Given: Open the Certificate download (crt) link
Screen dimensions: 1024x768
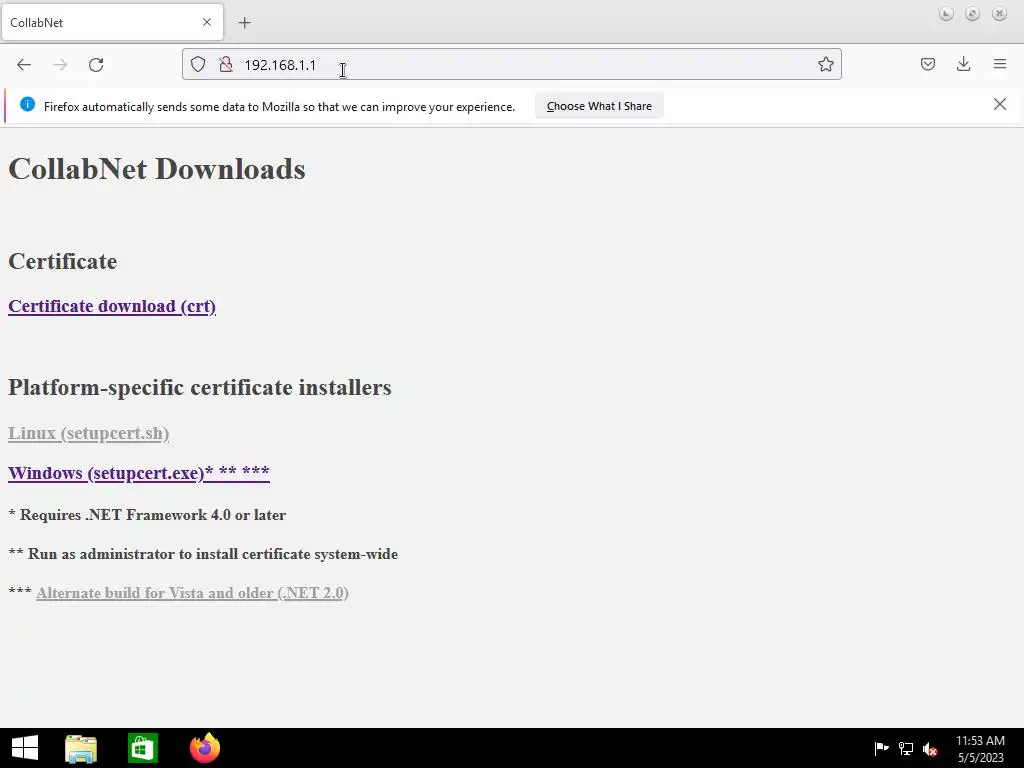Looking at the screenshot, I should tap(112, 306).
